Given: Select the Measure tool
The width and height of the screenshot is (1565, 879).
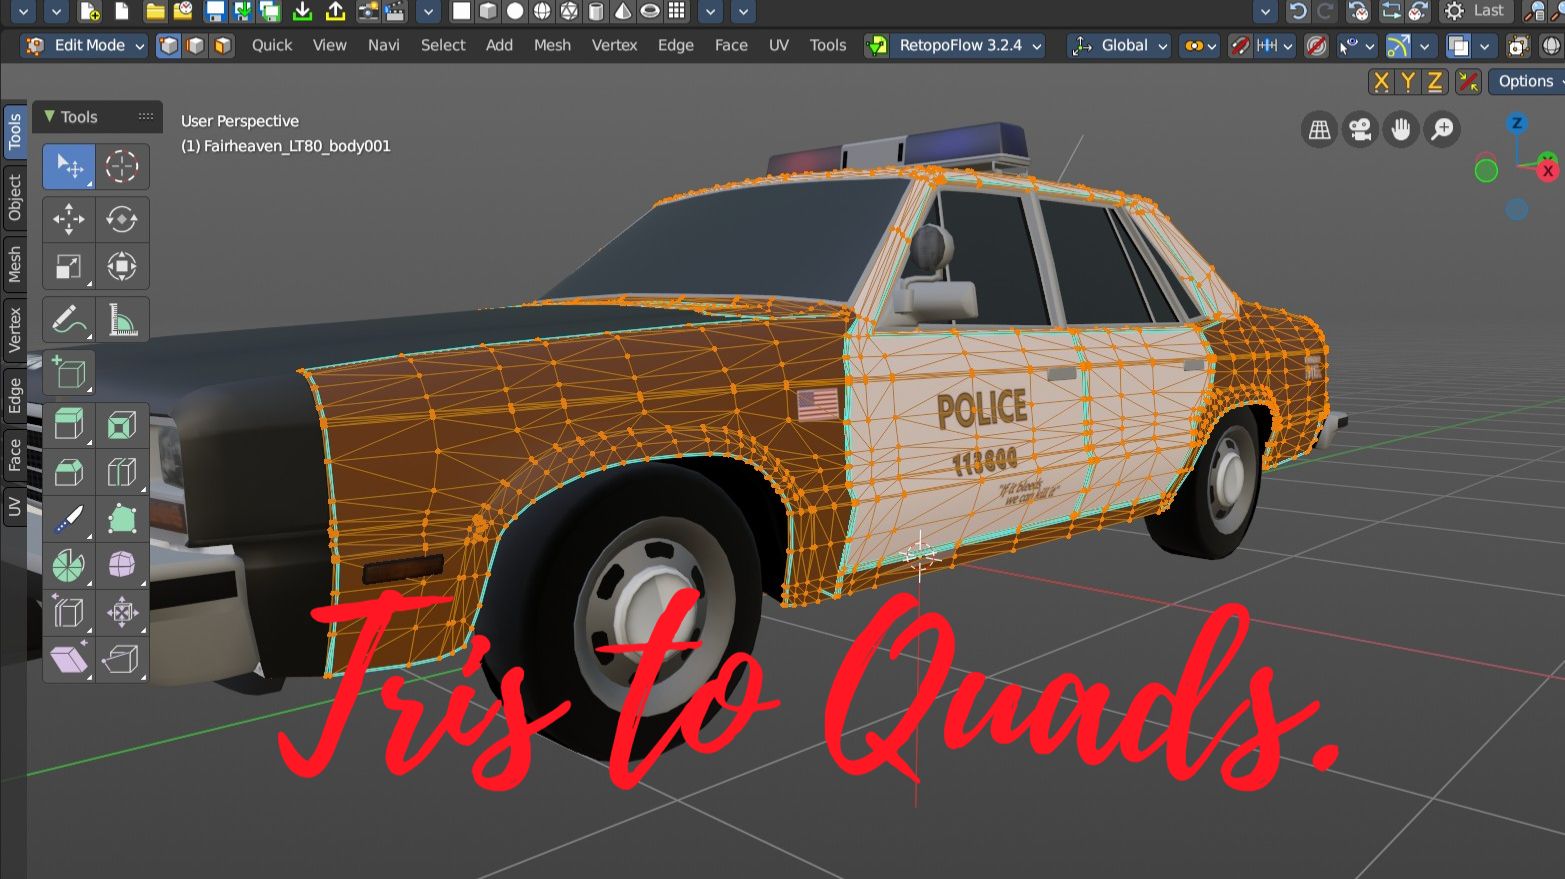Looking at the screenshot, I should click(x=122, y=320).
